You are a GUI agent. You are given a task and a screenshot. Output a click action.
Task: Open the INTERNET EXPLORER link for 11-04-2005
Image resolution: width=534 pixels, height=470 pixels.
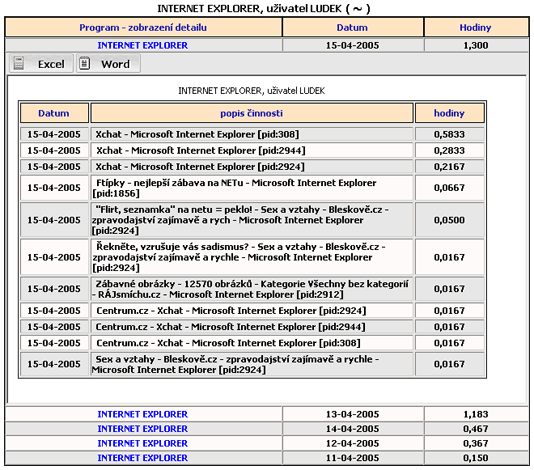[142, 458]
